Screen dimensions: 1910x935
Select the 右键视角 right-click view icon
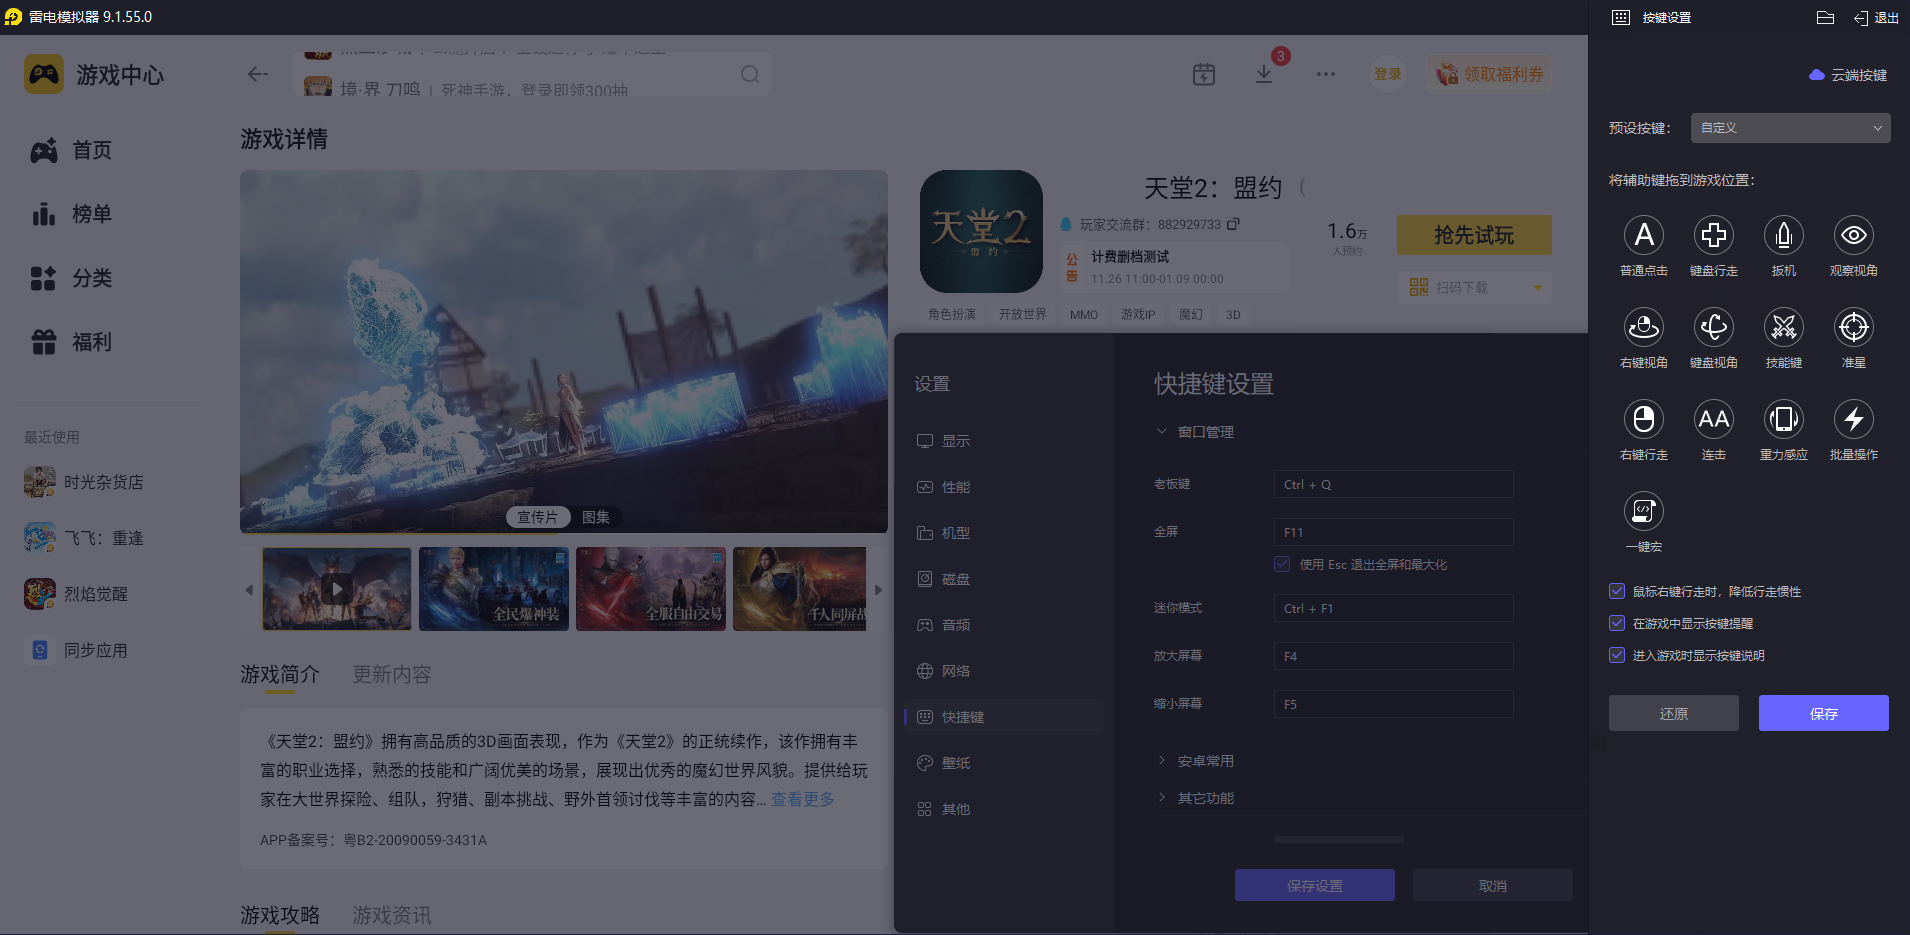(1643, 327)
